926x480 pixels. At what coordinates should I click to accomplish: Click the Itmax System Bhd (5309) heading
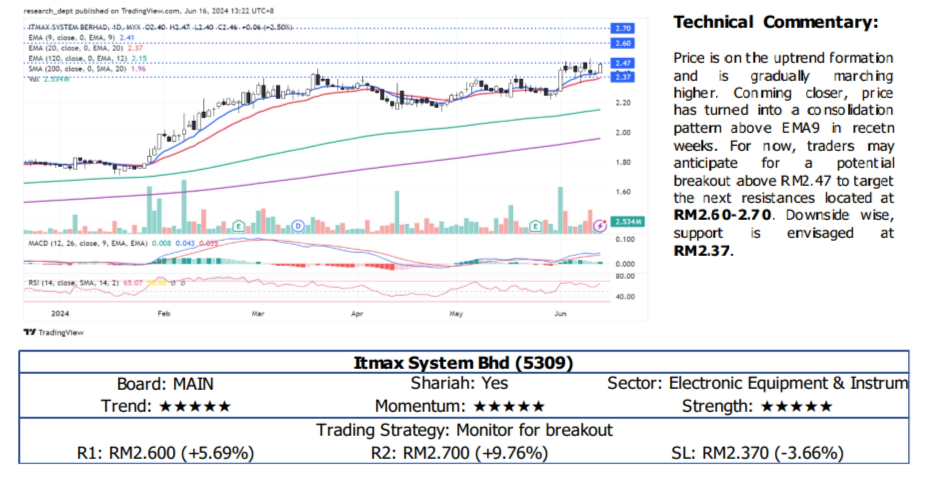coord(462,362)
